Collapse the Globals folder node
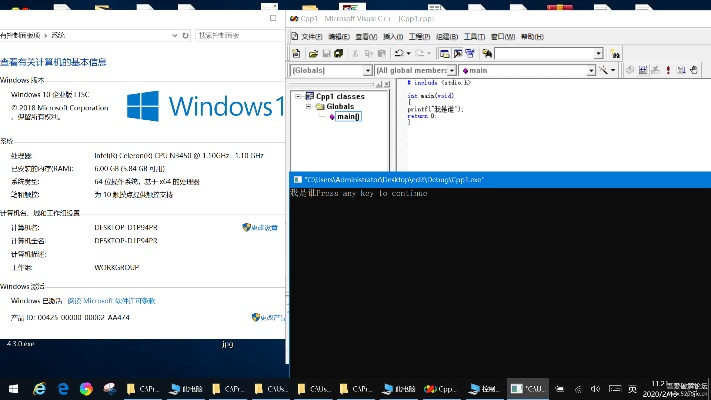The height and width of the screenshot is (400, 711). (308, 106)
